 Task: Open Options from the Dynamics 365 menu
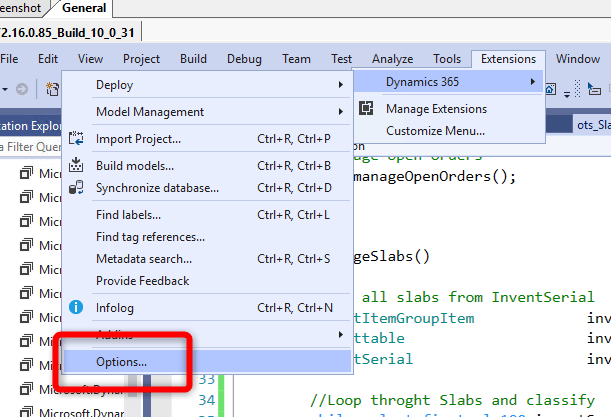click(121, 361)
